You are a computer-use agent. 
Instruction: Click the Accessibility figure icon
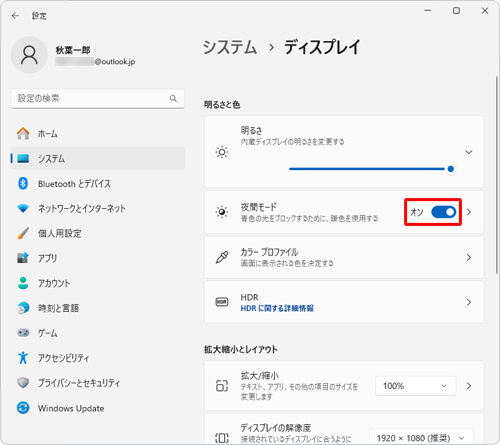pos(23,358)
